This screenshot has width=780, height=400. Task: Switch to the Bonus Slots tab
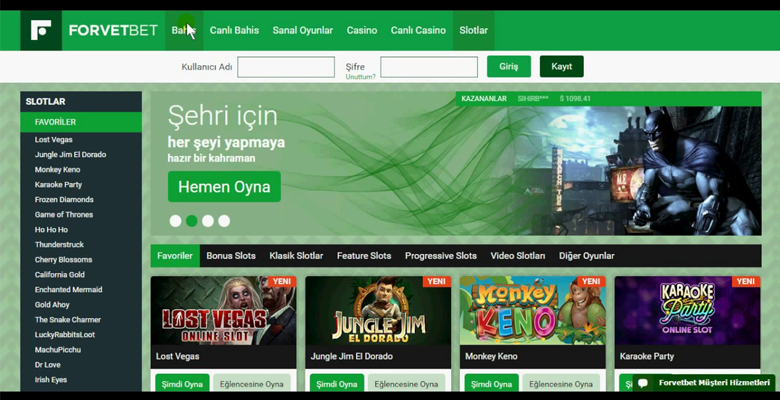coord(231,256)
